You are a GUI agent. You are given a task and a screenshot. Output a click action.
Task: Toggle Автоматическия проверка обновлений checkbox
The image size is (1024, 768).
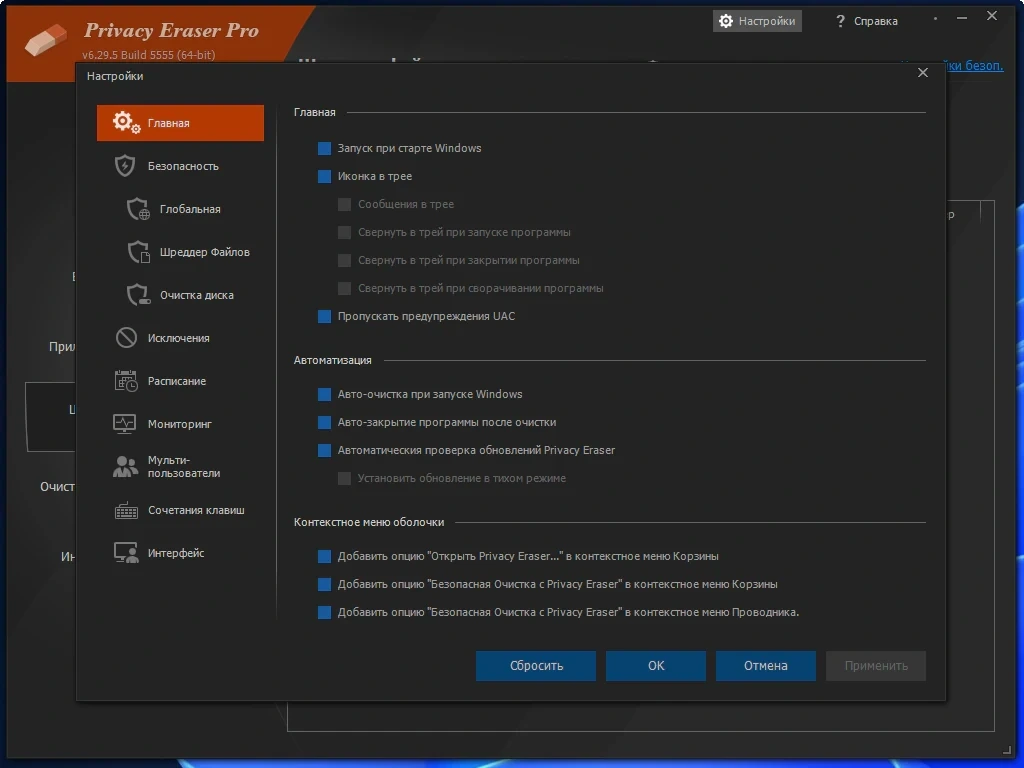click(x=324, y=451)
